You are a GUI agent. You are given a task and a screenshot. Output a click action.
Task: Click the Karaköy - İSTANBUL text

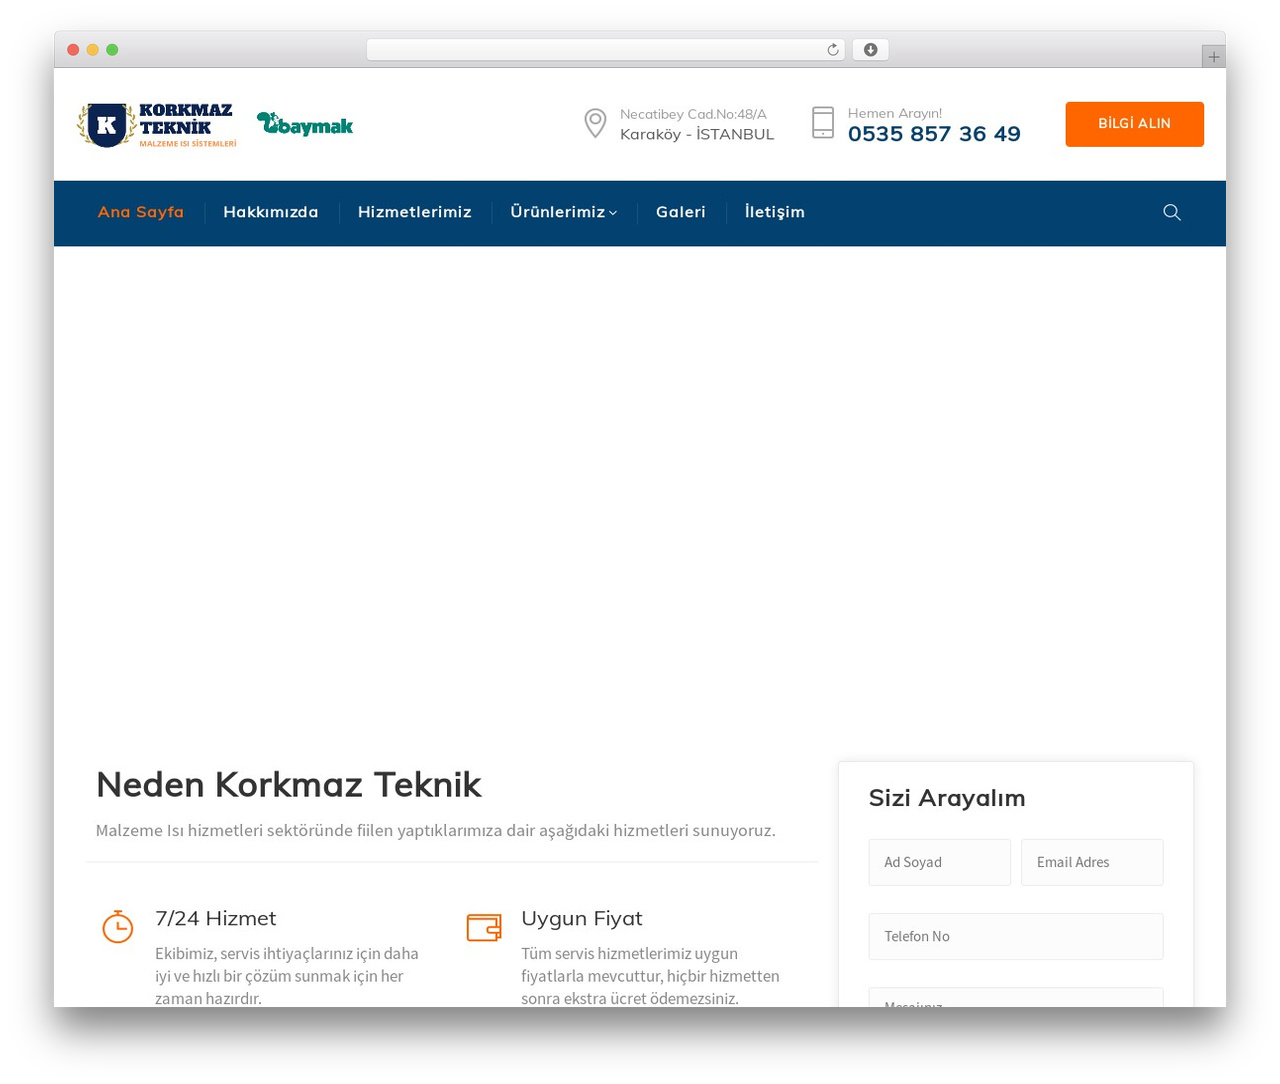tap(697, 134)
